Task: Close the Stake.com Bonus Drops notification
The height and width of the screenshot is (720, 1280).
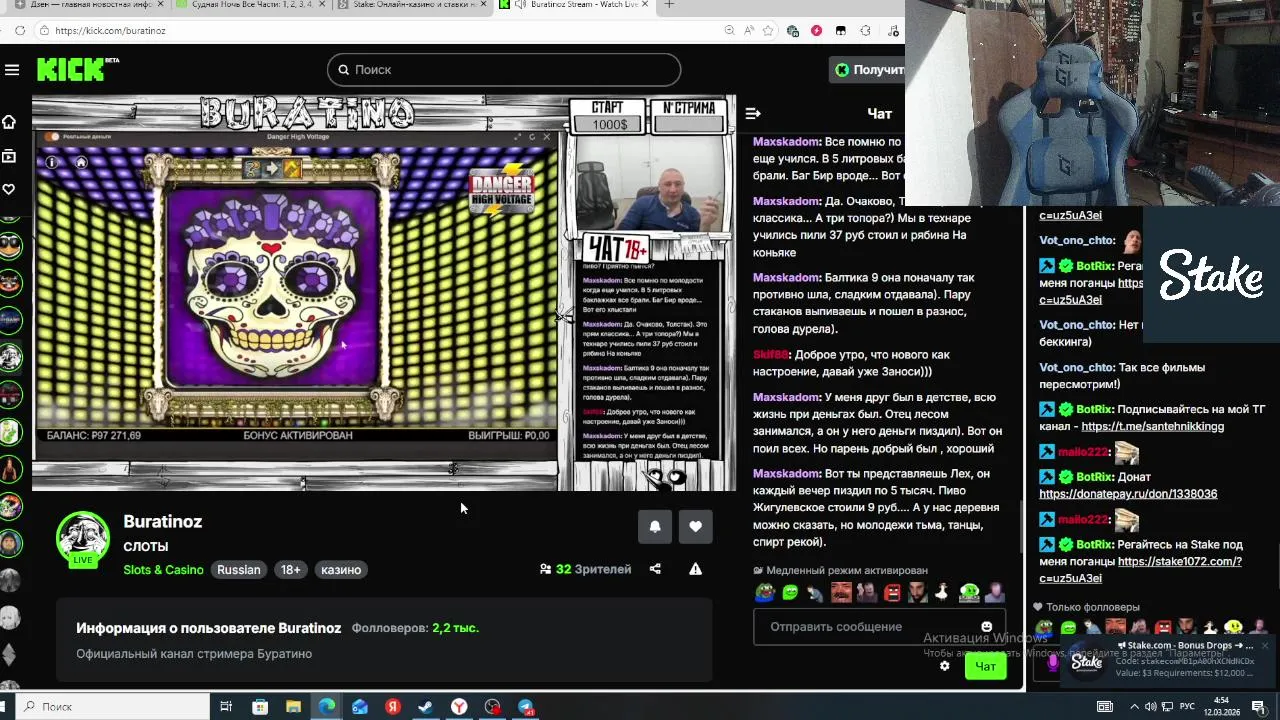Action: click(x=1265, y=646)
